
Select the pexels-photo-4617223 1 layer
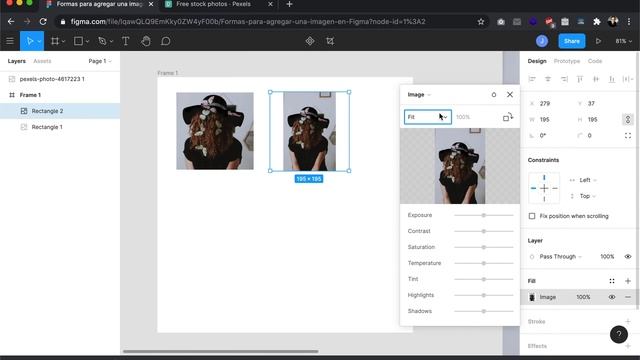click(60, 79)
